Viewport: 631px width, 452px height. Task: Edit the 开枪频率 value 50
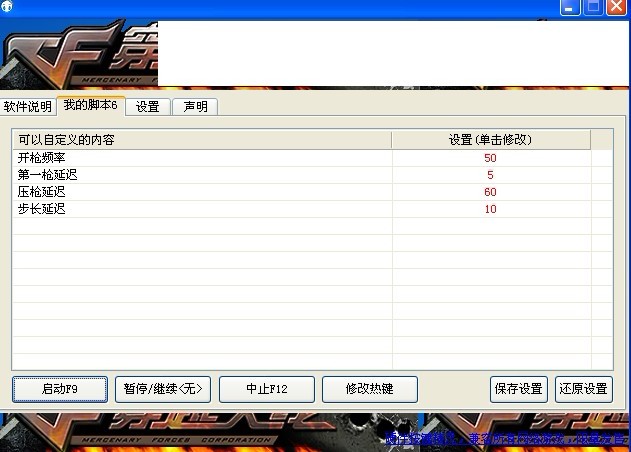pos(490,158)
